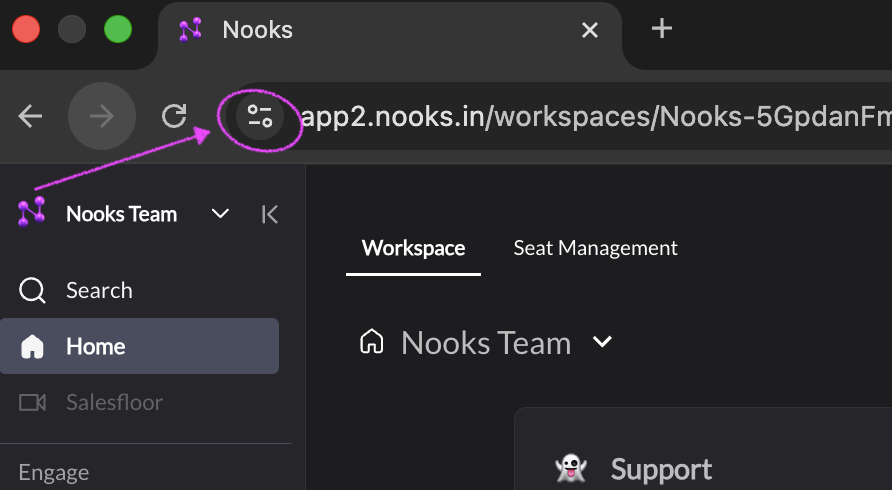Click the Engage section label
Viewport: 892px width, 490px height.
(53, 473)
